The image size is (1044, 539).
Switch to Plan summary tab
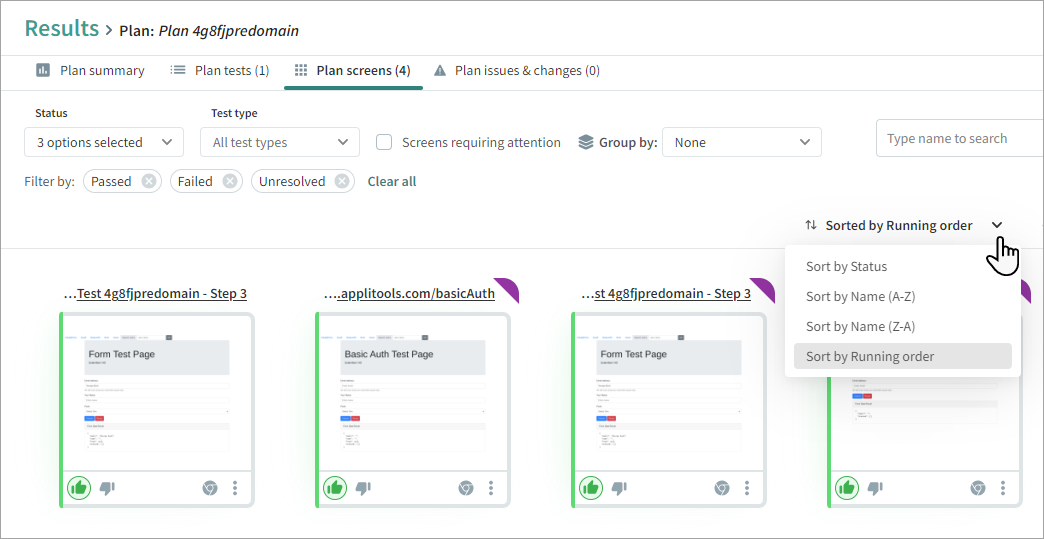coord(90,70)
